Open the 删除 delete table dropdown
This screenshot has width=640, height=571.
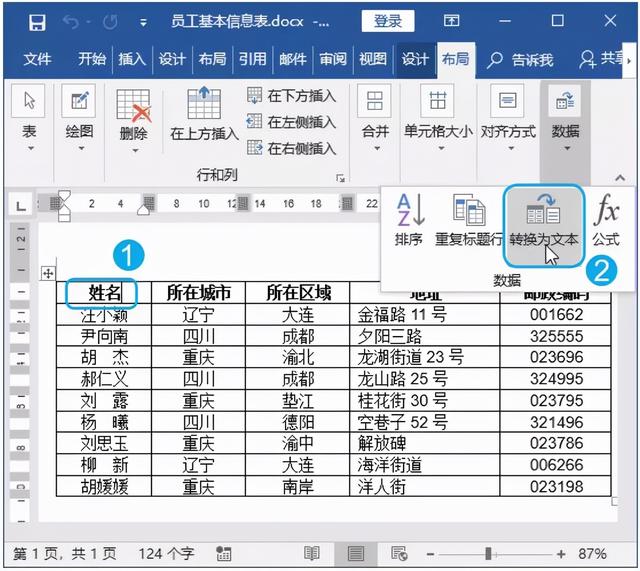click(134, 121)
